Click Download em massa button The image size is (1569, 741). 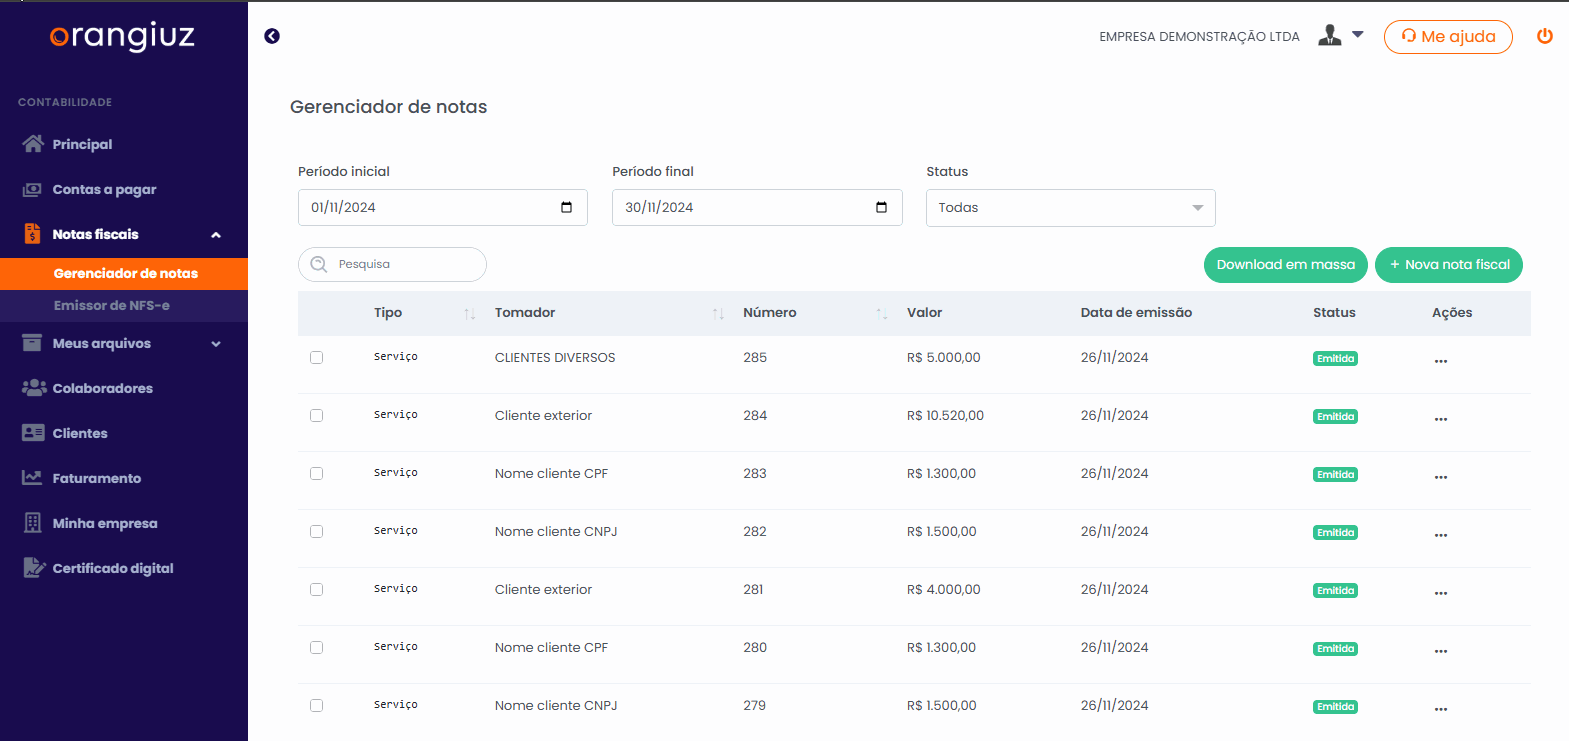point(1286,265)
